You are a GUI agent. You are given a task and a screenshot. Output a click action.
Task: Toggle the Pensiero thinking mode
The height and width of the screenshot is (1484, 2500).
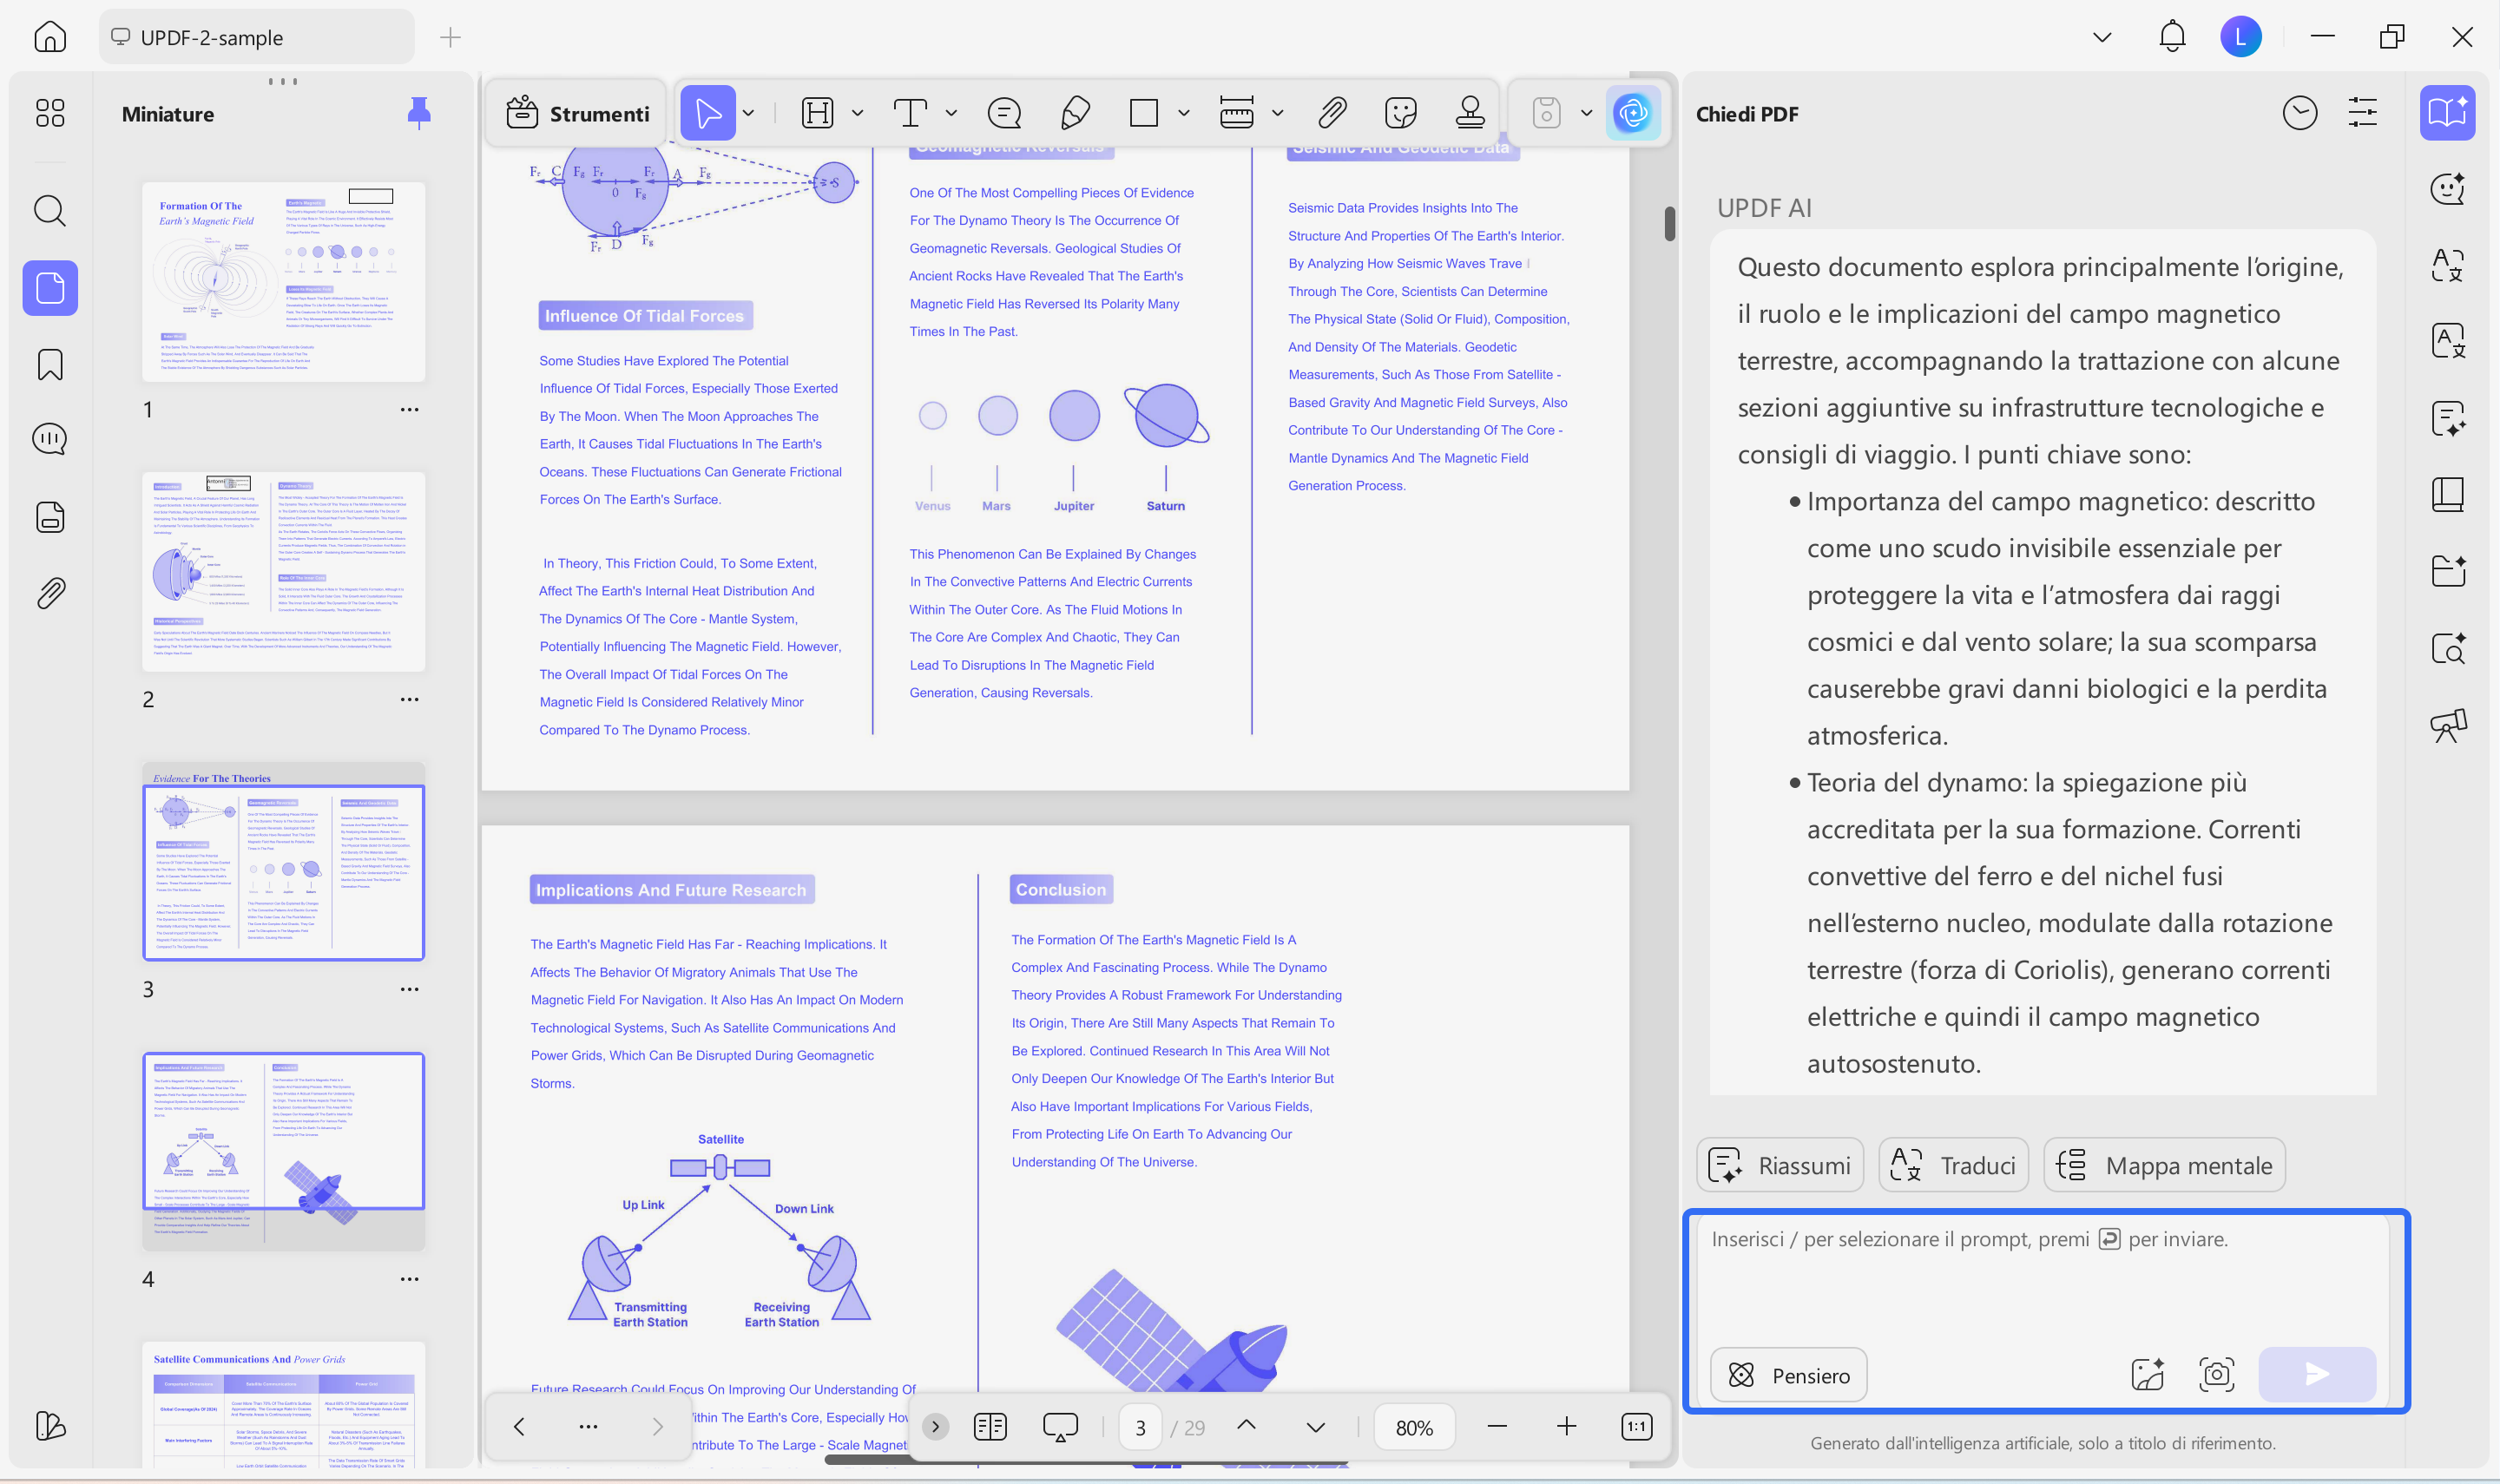[1789, 1375]
